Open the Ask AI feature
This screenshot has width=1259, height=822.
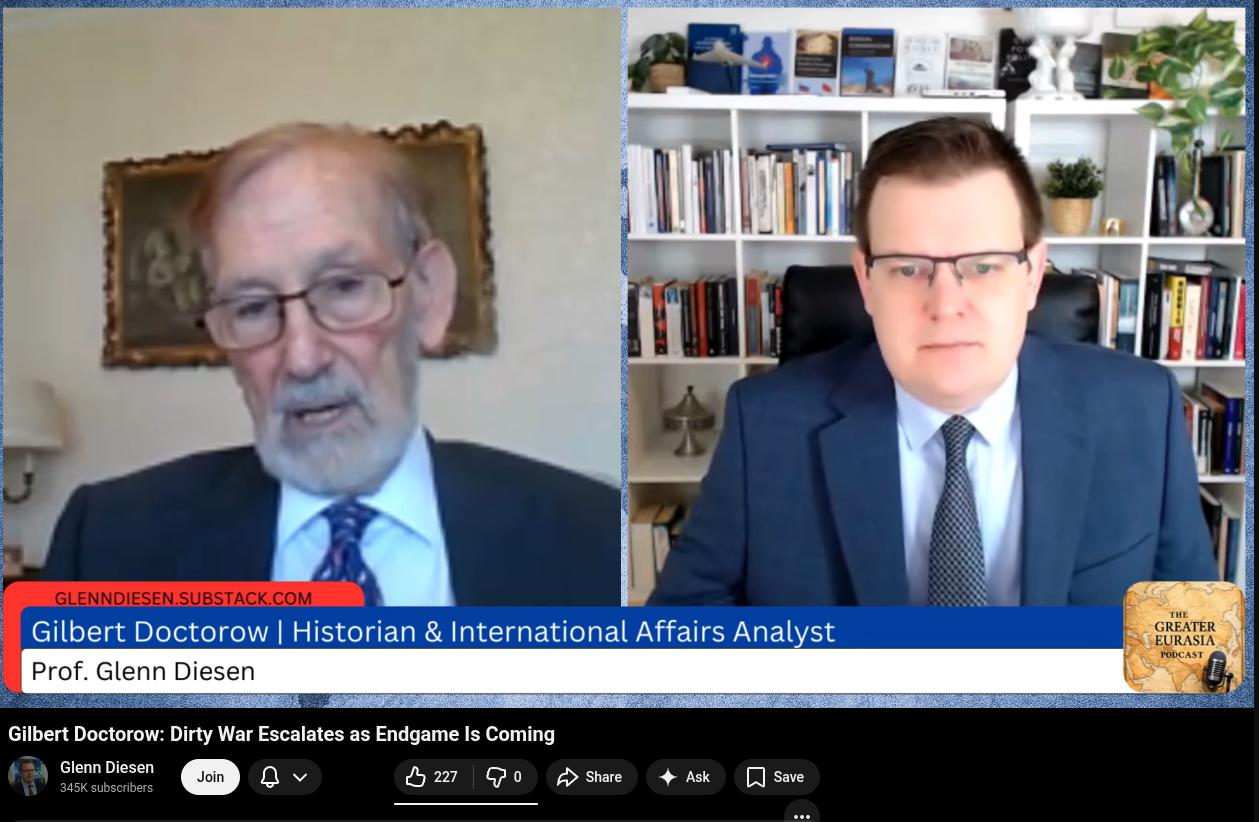coord(685,777)
